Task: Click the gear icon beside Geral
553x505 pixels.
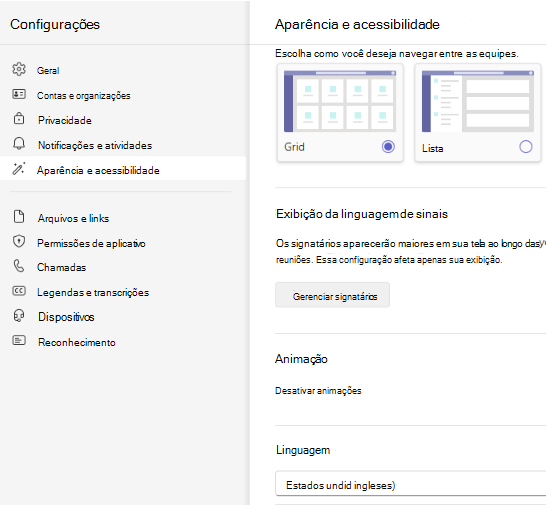Action: (x=19, y=69)
